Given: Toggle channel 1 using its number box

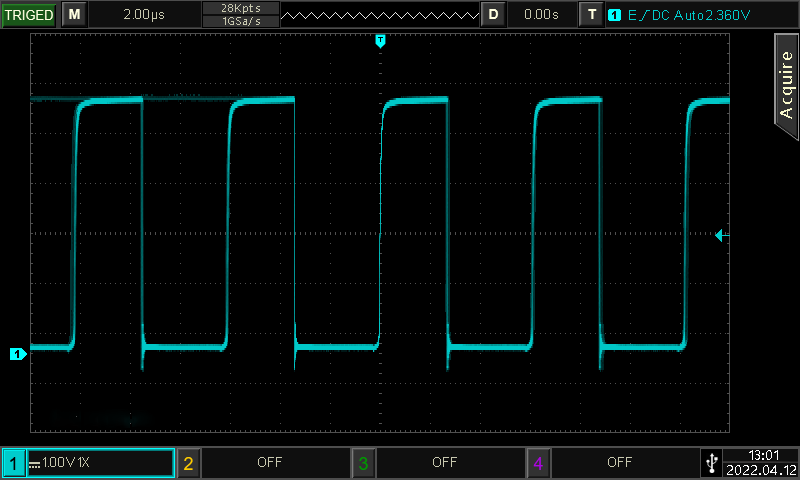Looking at the screenshot, I should 13,463.
